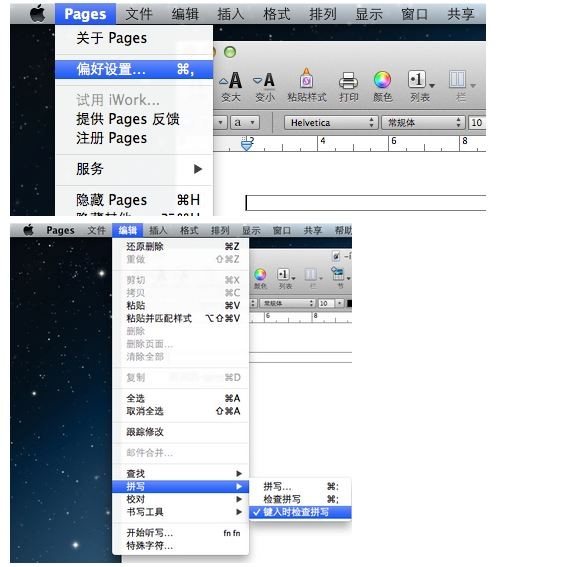This screenshot has height=567, width=577.
Task: Click the 变小 shrink-font icon
Action: coord(265,81)
